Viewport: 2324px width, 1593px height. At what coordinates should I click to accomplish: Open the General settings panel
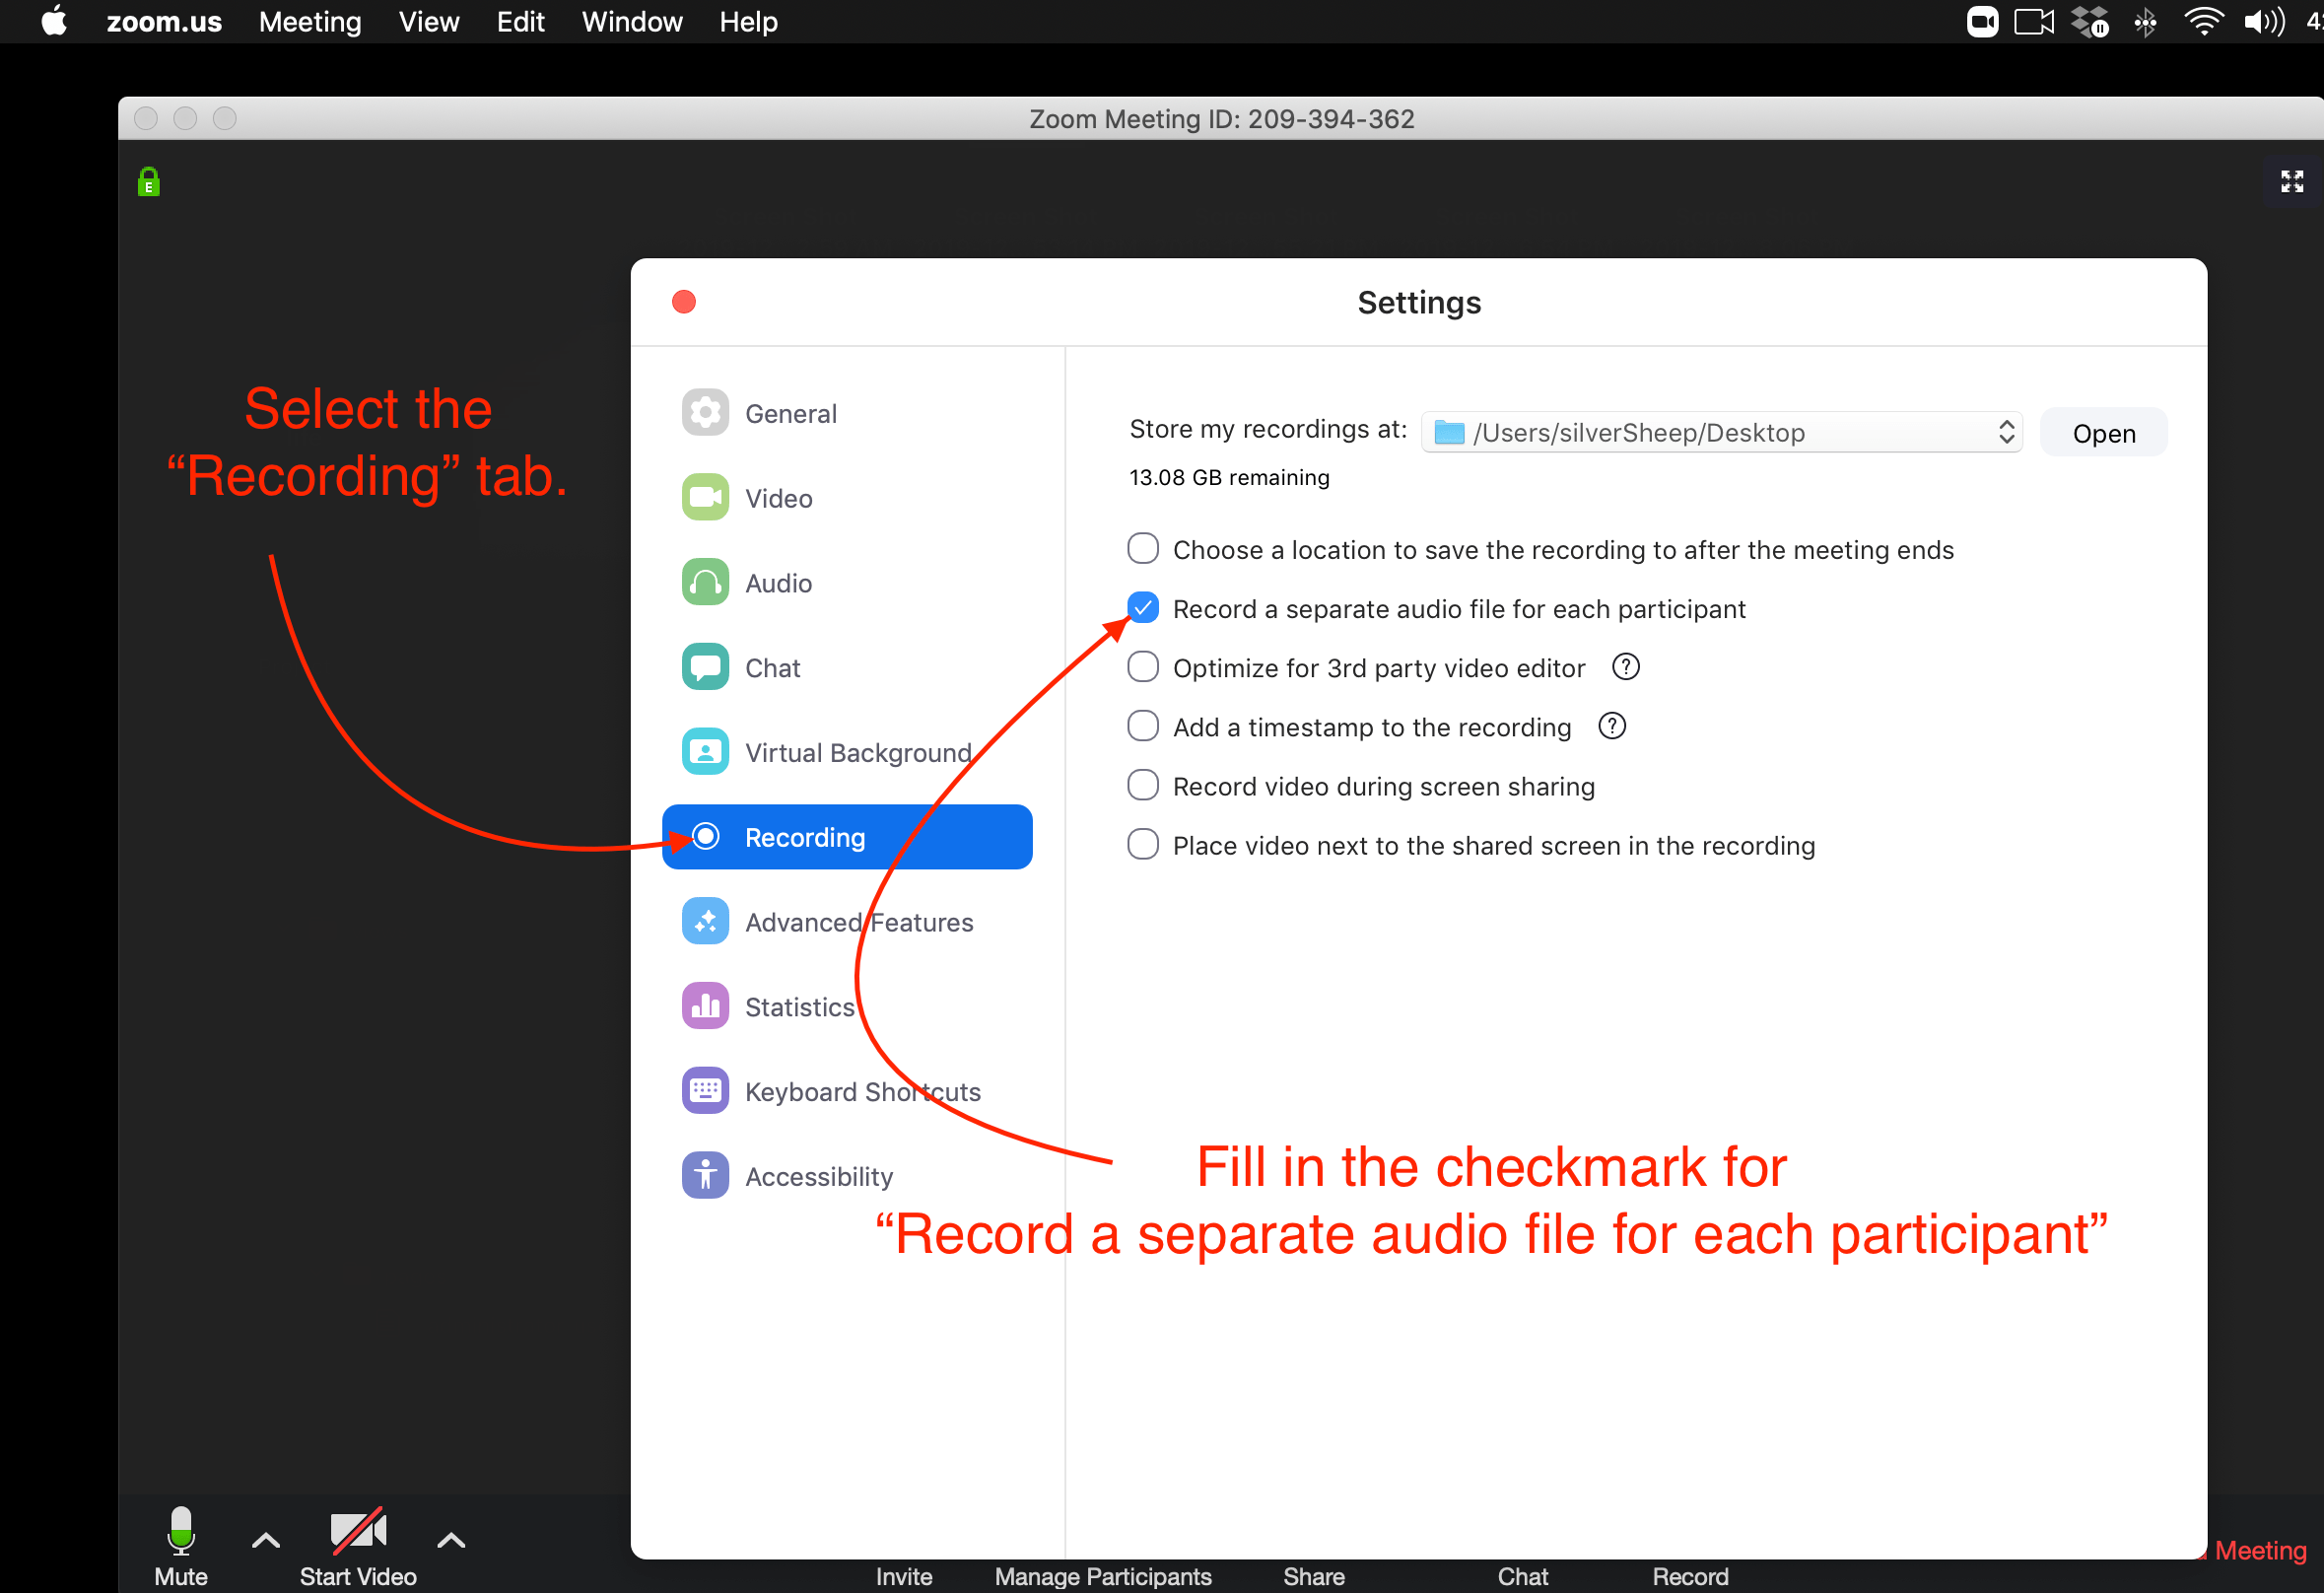pos(791,412)
